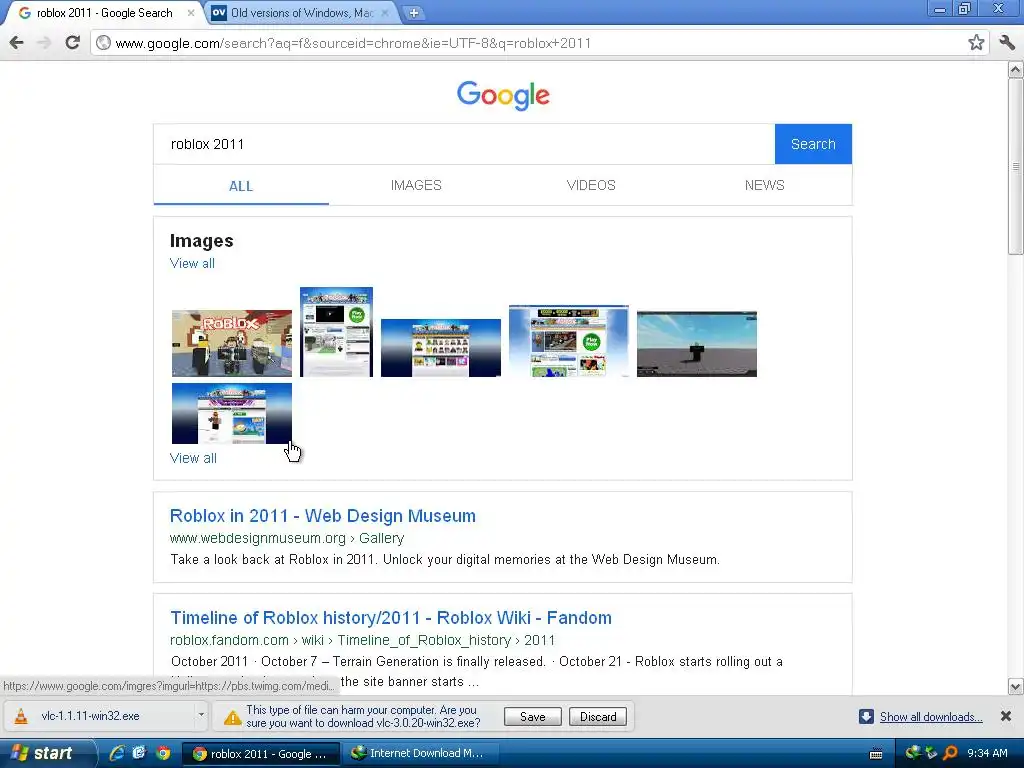
Task: Switch to the Old versions of Windows tab
Action: [302, 12]
